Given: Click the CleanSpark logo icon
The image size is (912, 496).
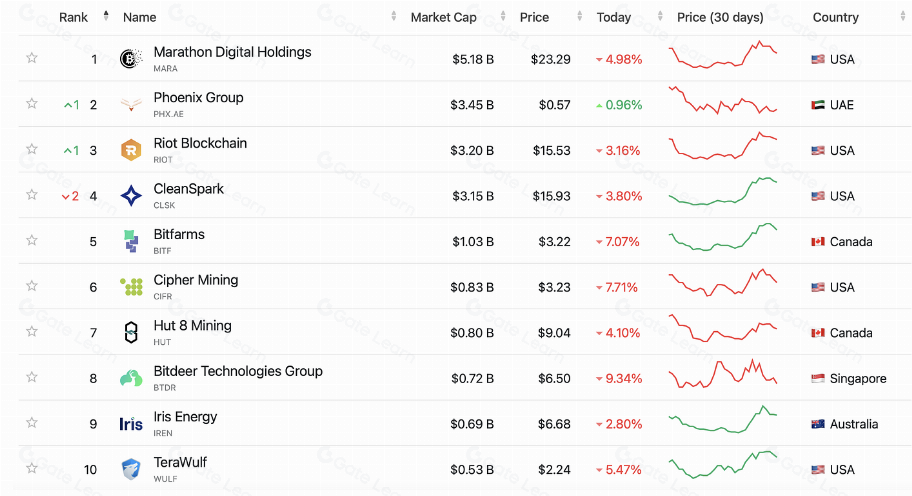Looking at the screenshot, I should [131, 196].
